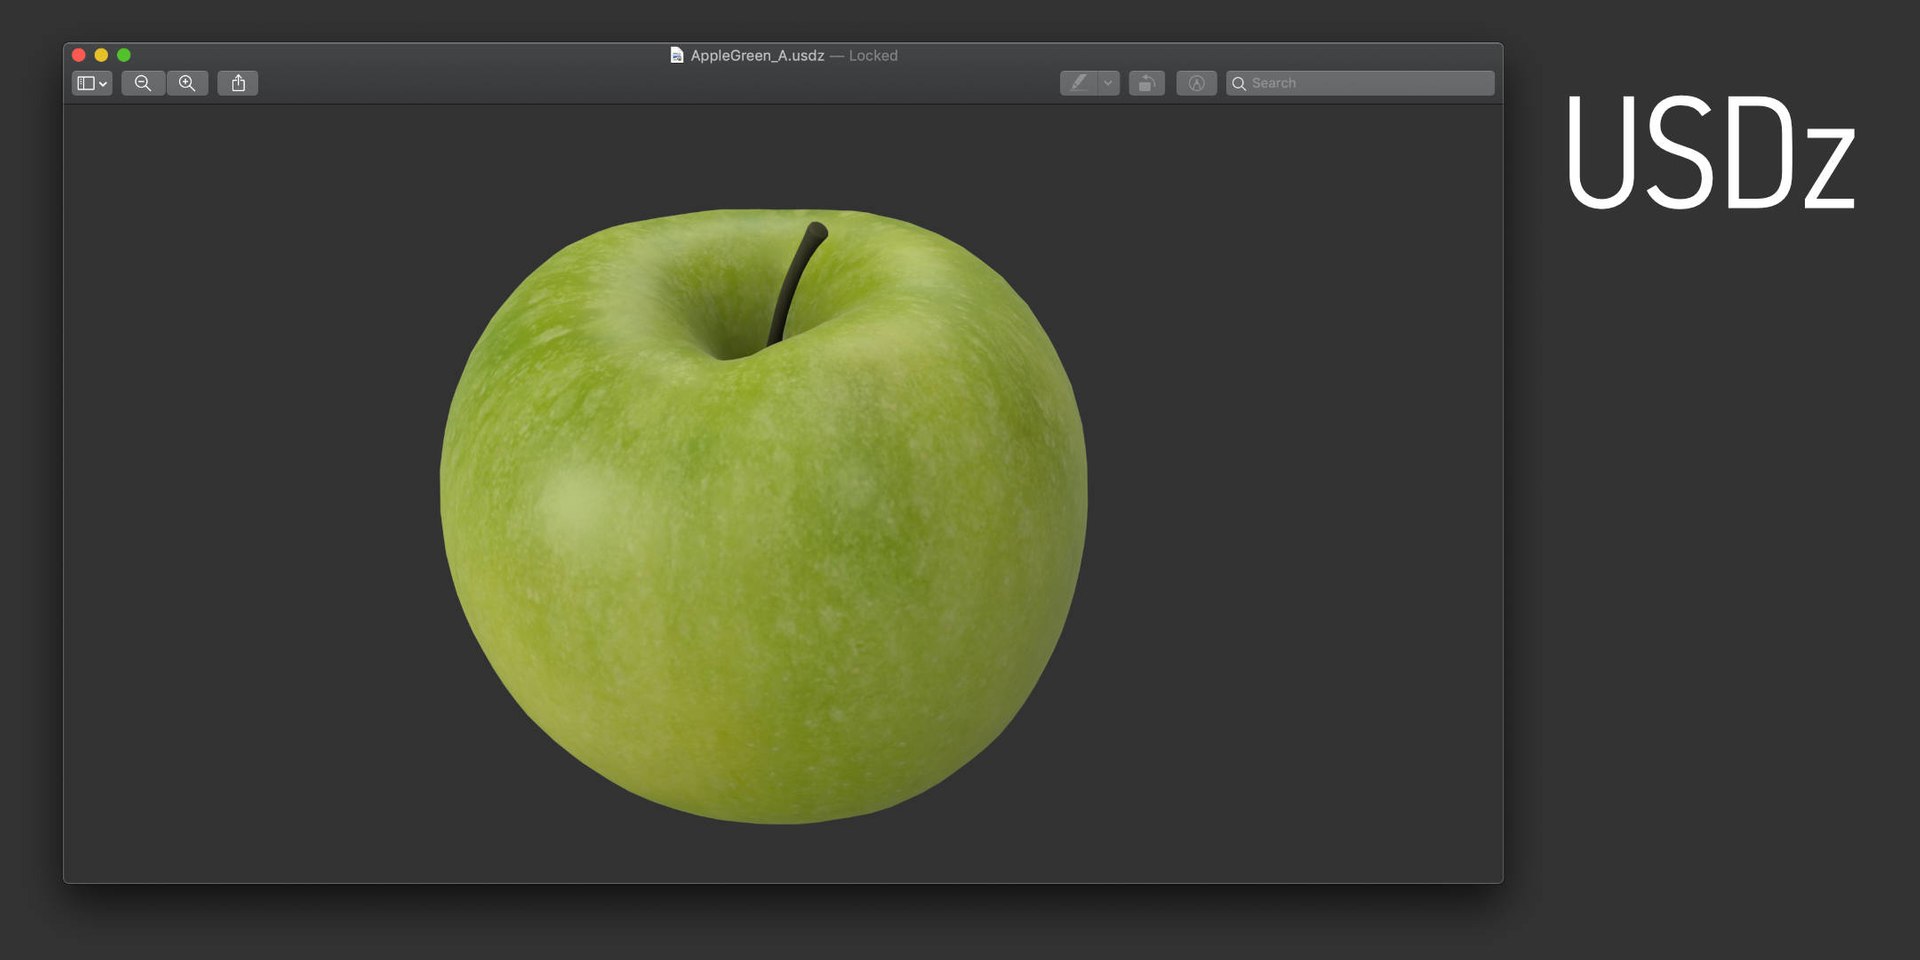
Task: Click the AppleGreen_A.usdz window title
Action: point(757,56)
